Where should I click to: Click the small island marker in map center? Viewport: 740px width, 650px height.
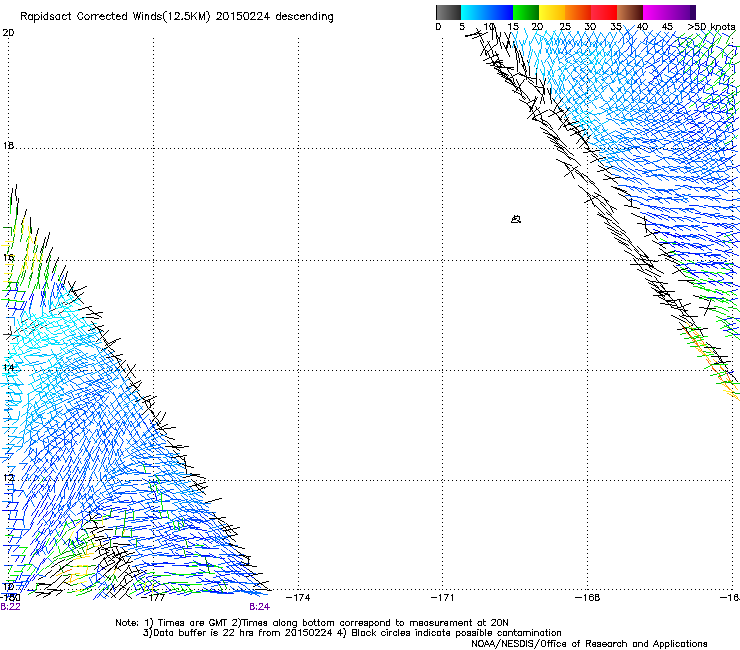[516, 219]
